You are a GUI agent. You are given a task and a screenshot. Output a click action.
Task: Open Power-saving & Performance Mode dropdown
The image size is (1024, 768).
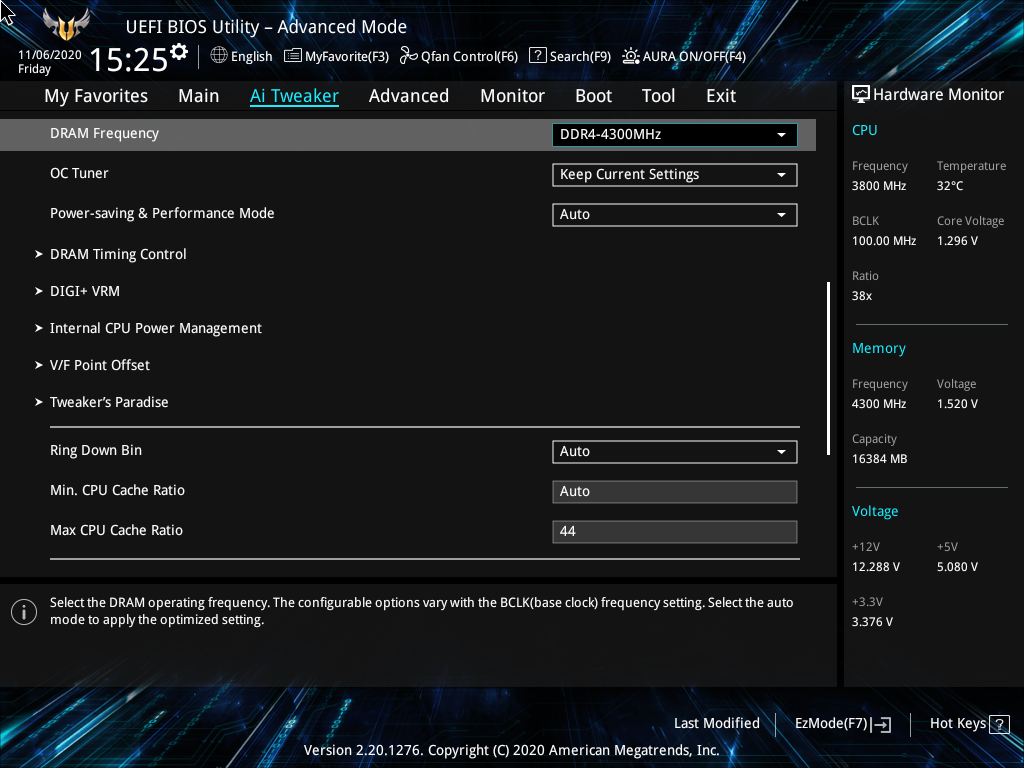point(675,215)
